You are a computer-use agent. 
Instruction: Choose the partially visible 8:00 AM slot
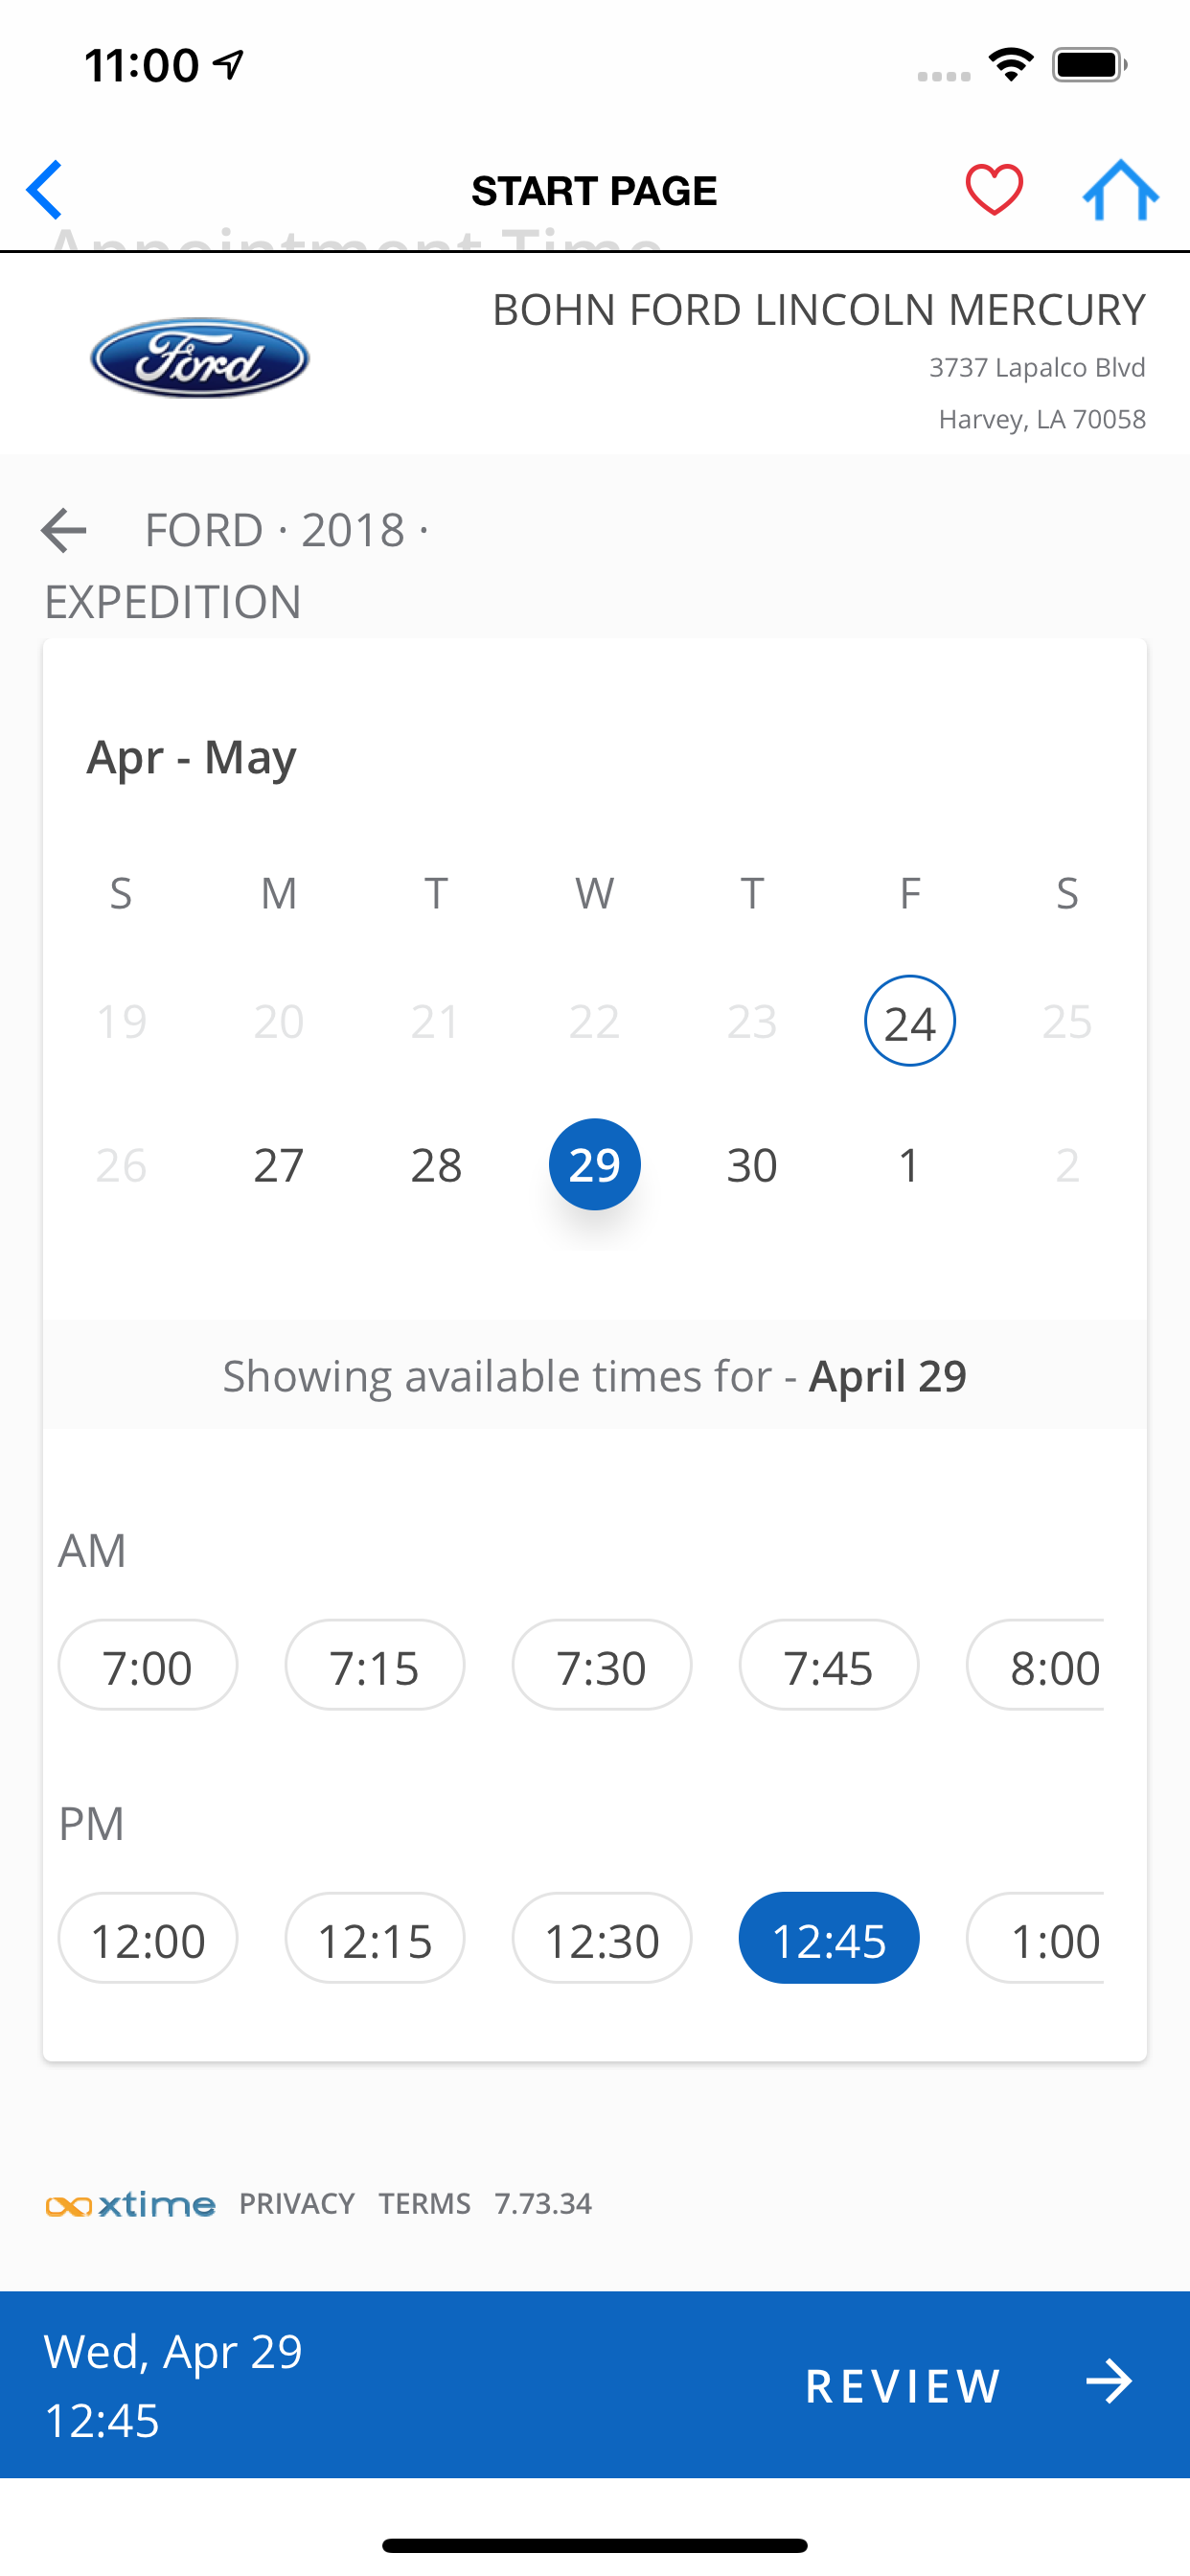[x=1035, y=1665]
